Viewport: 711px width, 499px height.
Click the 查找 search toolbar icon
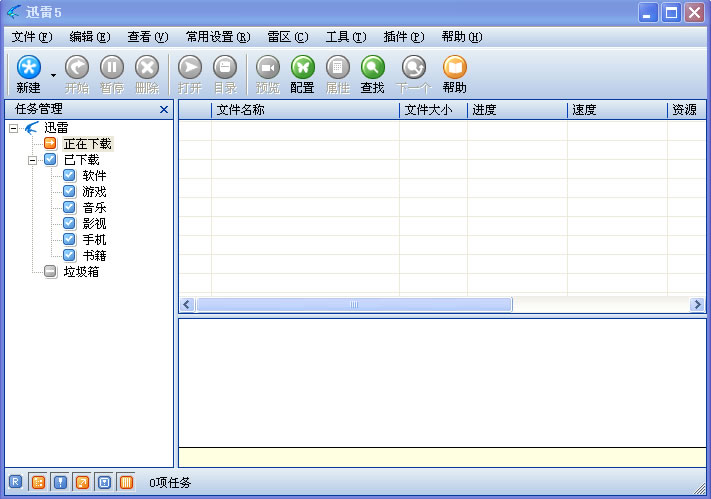point(373,68)
